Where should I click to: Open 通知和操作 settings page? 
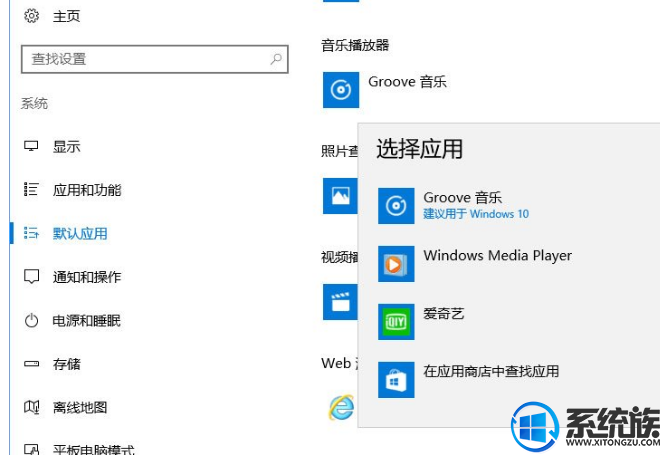click(x=87, y=277)
